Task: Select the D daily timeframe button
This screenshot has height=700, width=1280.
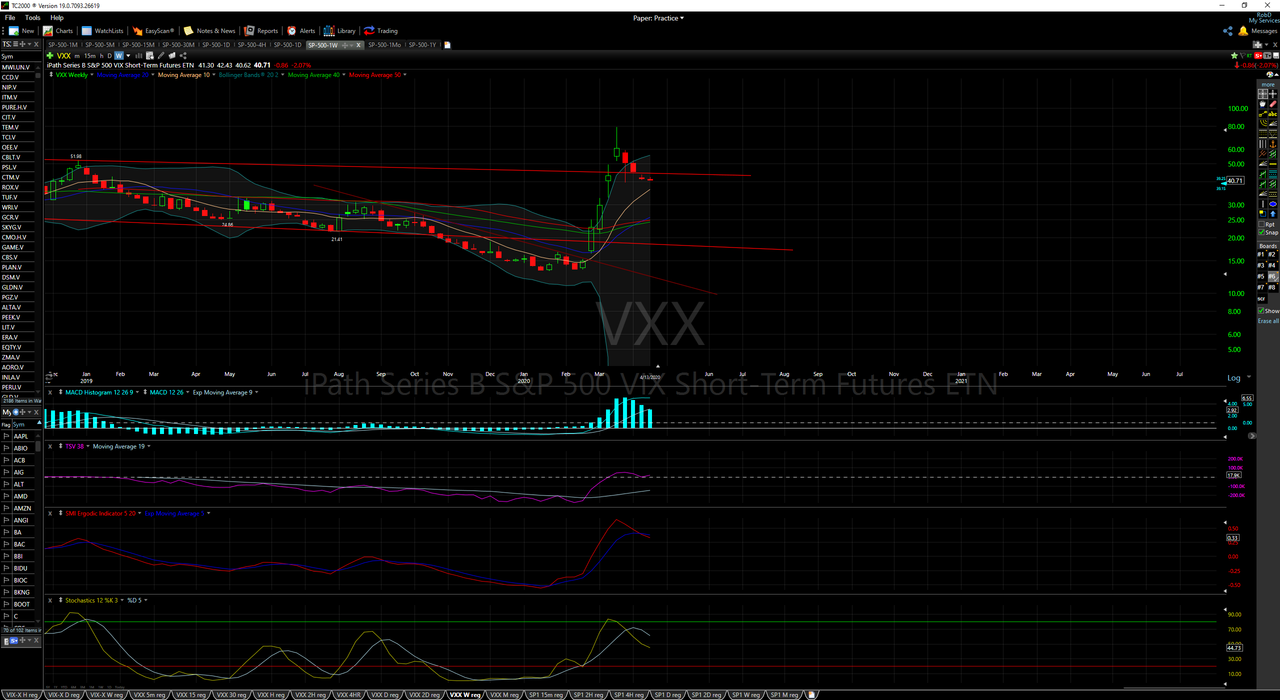Action: tap(110, 55)
